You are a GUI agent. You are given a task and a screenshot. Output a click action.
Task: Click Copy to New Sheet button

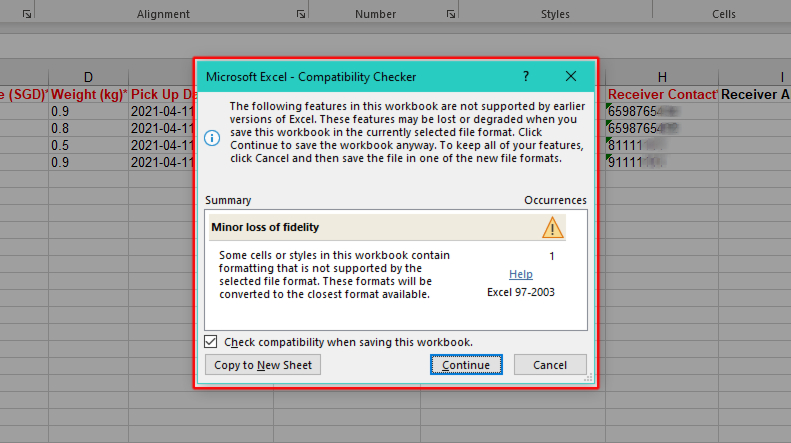point(263,365)
